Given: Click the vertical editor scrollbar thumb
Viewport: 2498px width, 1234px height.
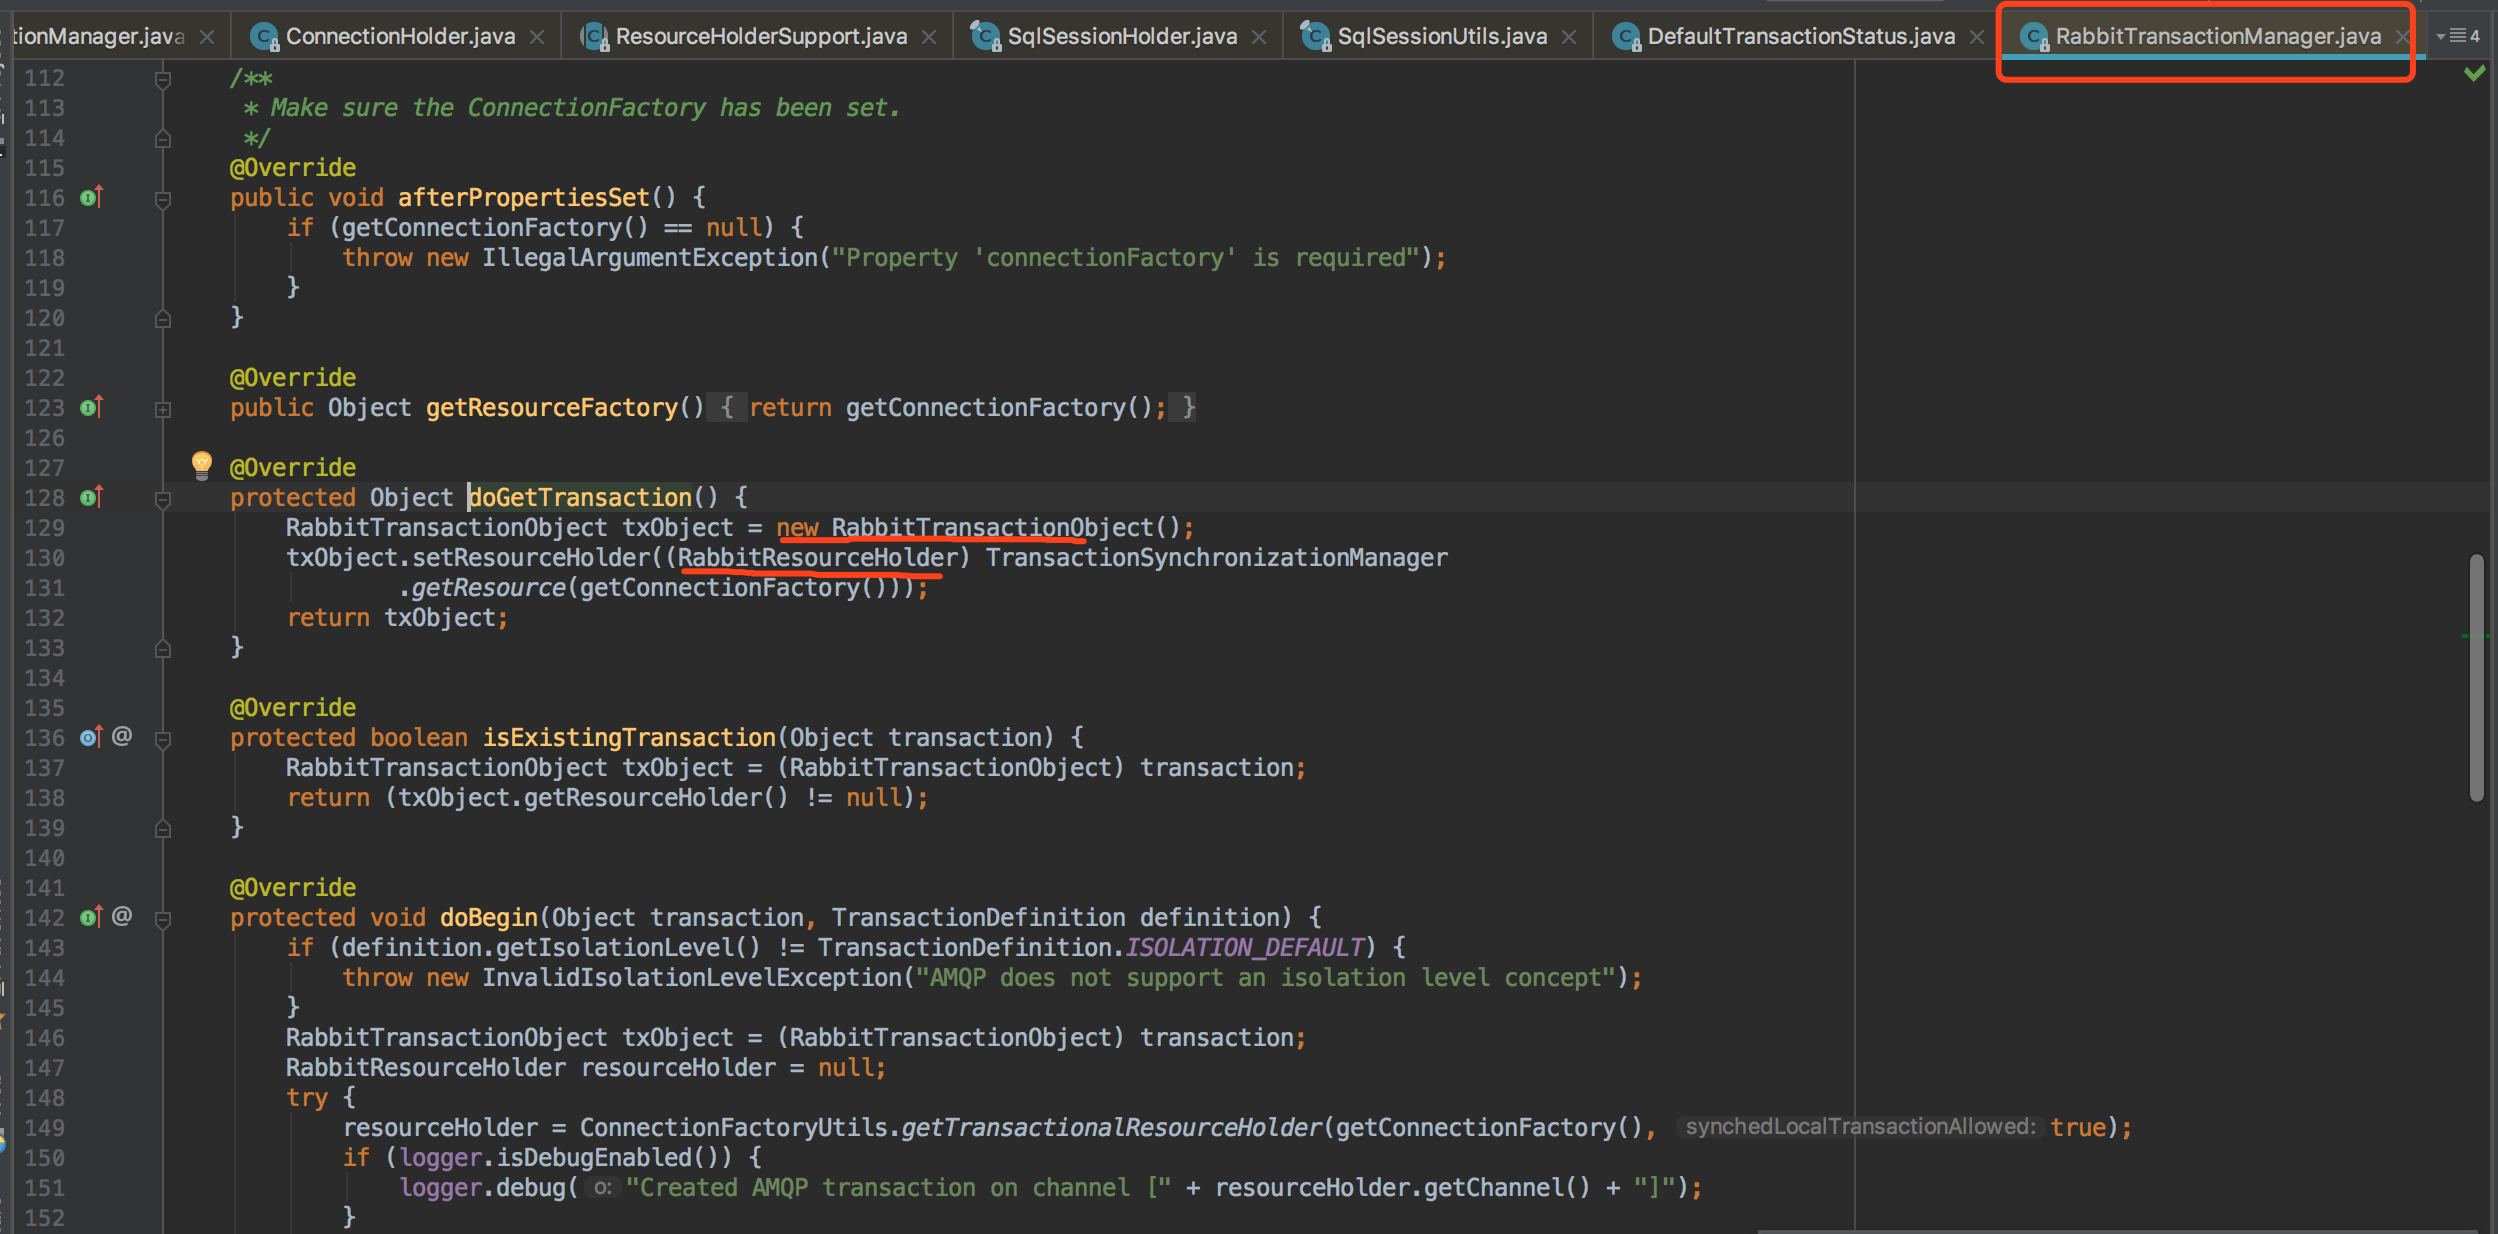Looking at the screenshot, I should point(2476,677).
